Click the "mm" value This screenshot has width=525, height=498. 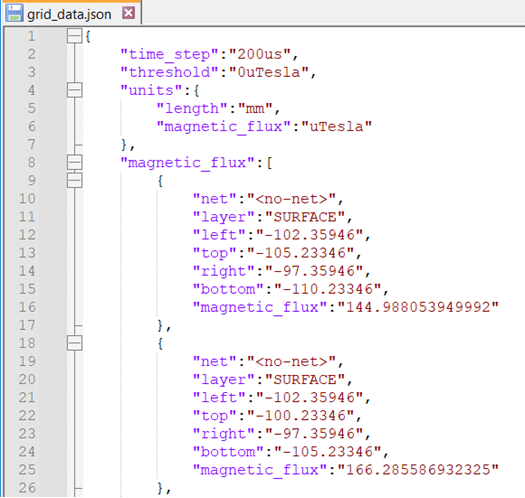coord(255,109)
